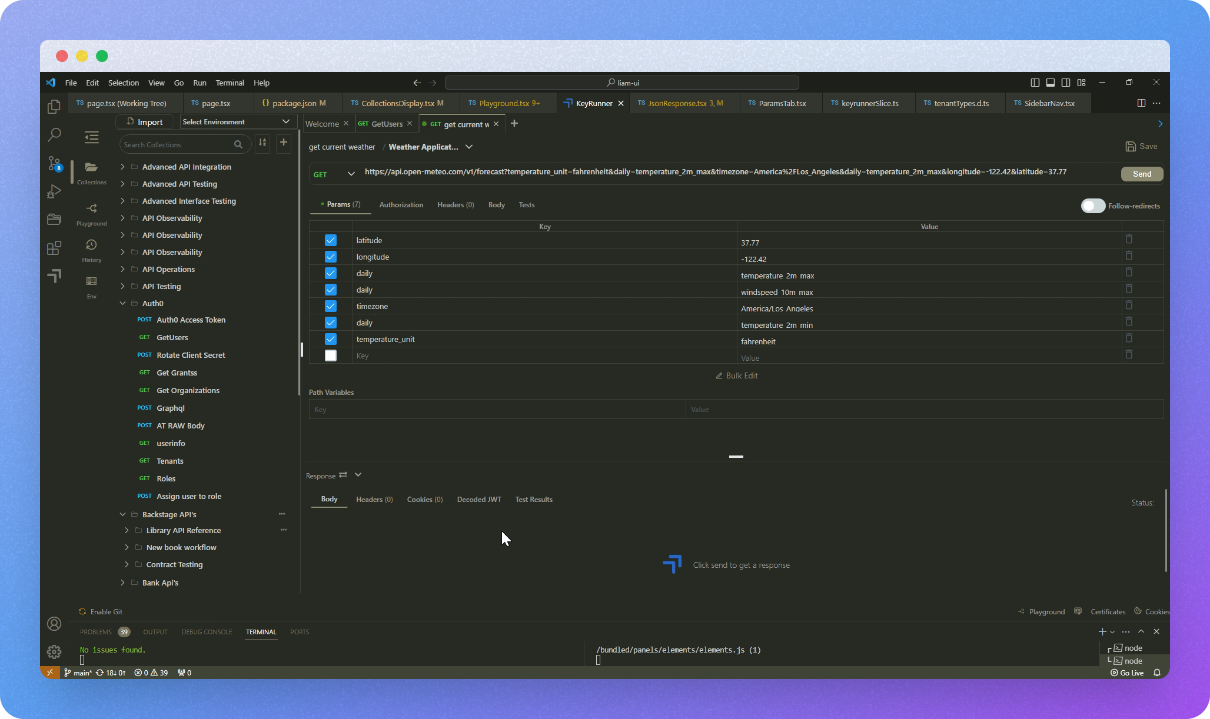Click the Send button
The image size is (1210, 719).
[x=1141, y=174]
